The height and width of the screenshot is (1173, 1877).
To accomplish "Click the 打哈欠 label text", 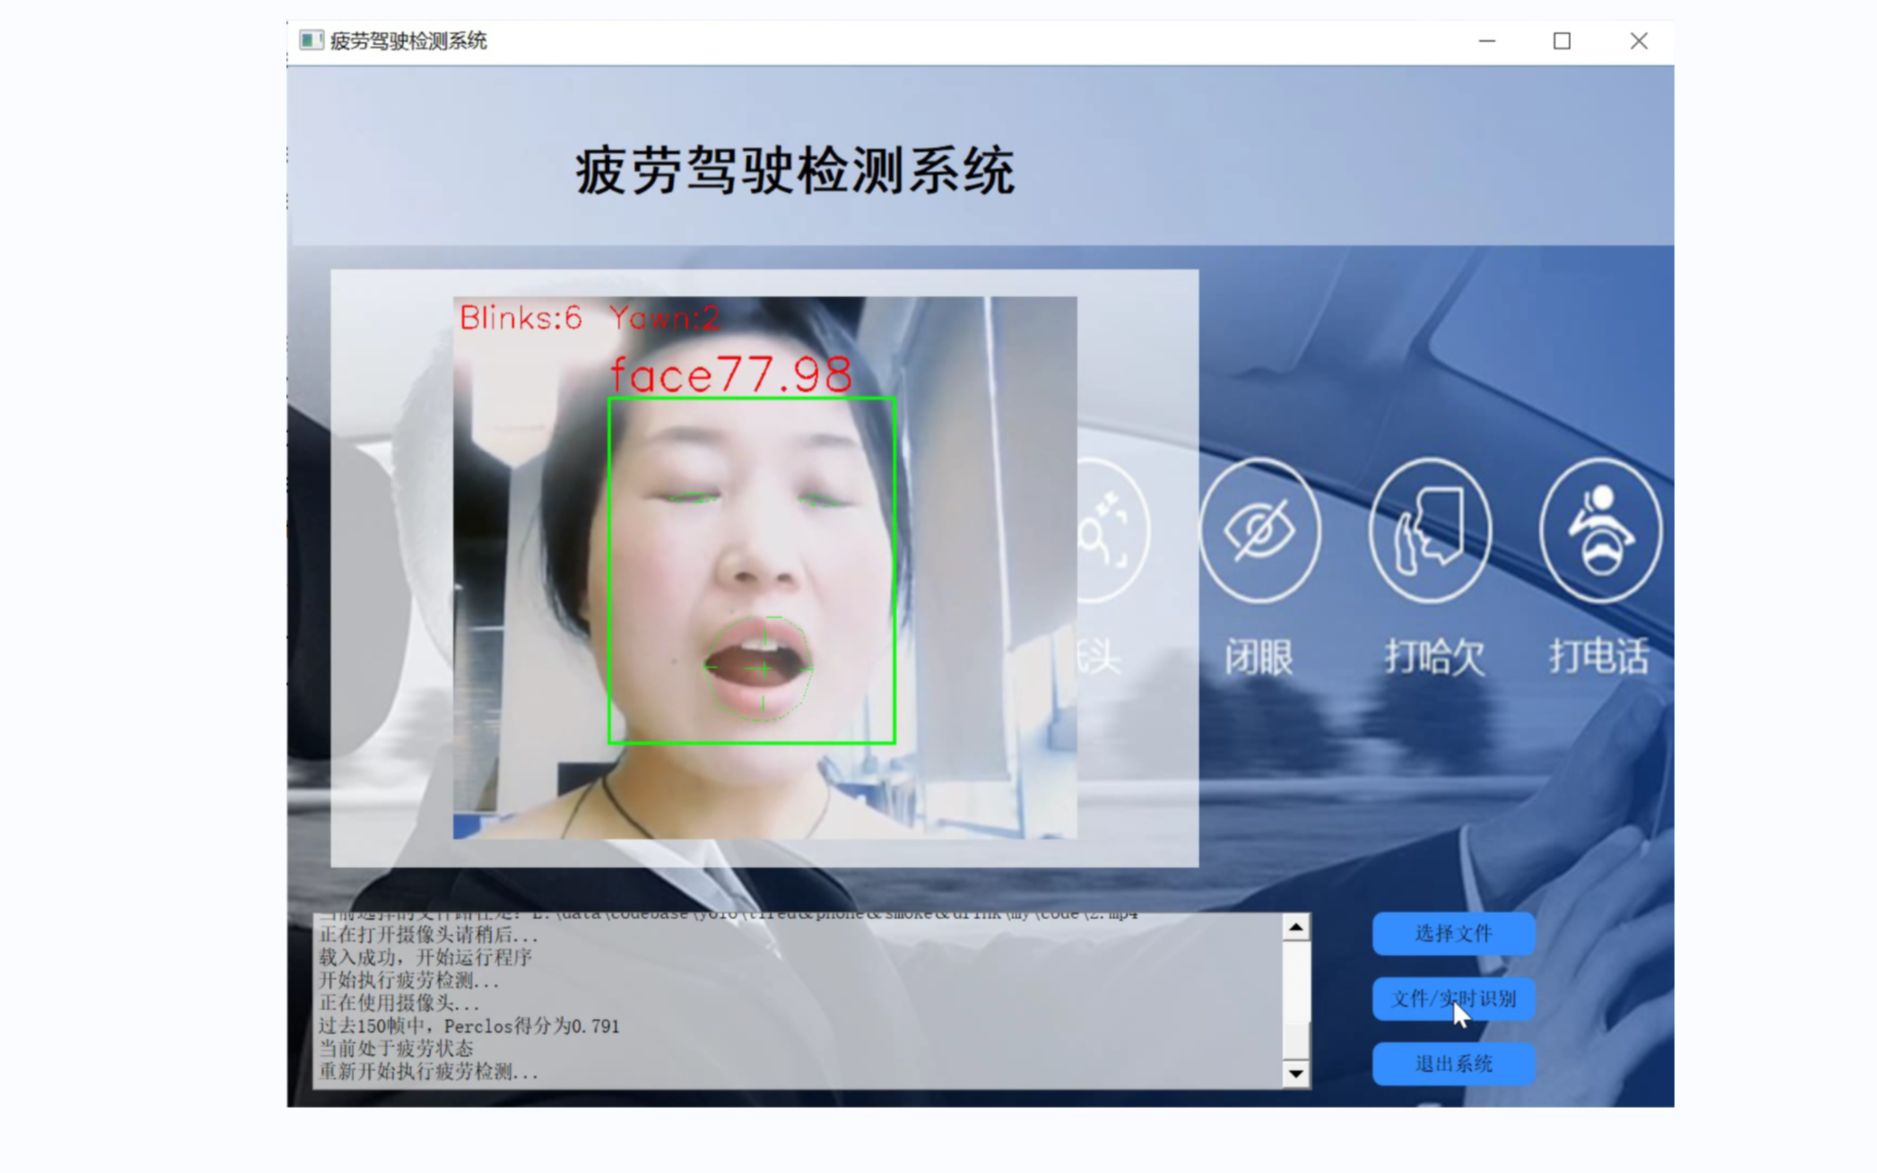I will pyautogui.click(x=1434, y=657).
